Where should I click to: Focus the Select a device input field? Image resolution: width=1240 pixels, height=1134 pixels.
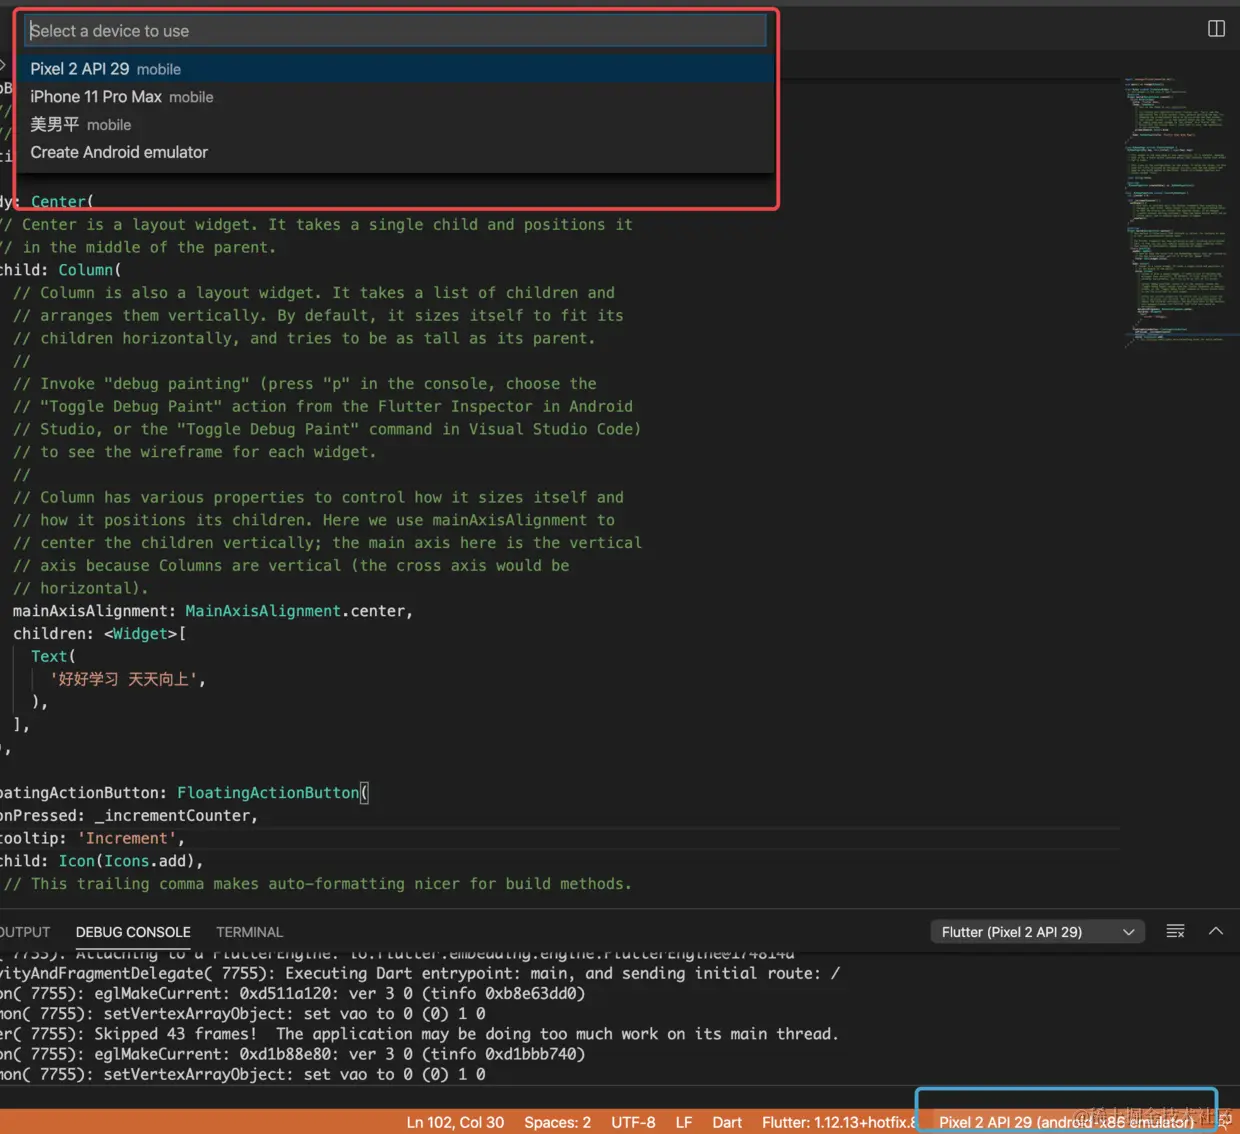(396, 31)
